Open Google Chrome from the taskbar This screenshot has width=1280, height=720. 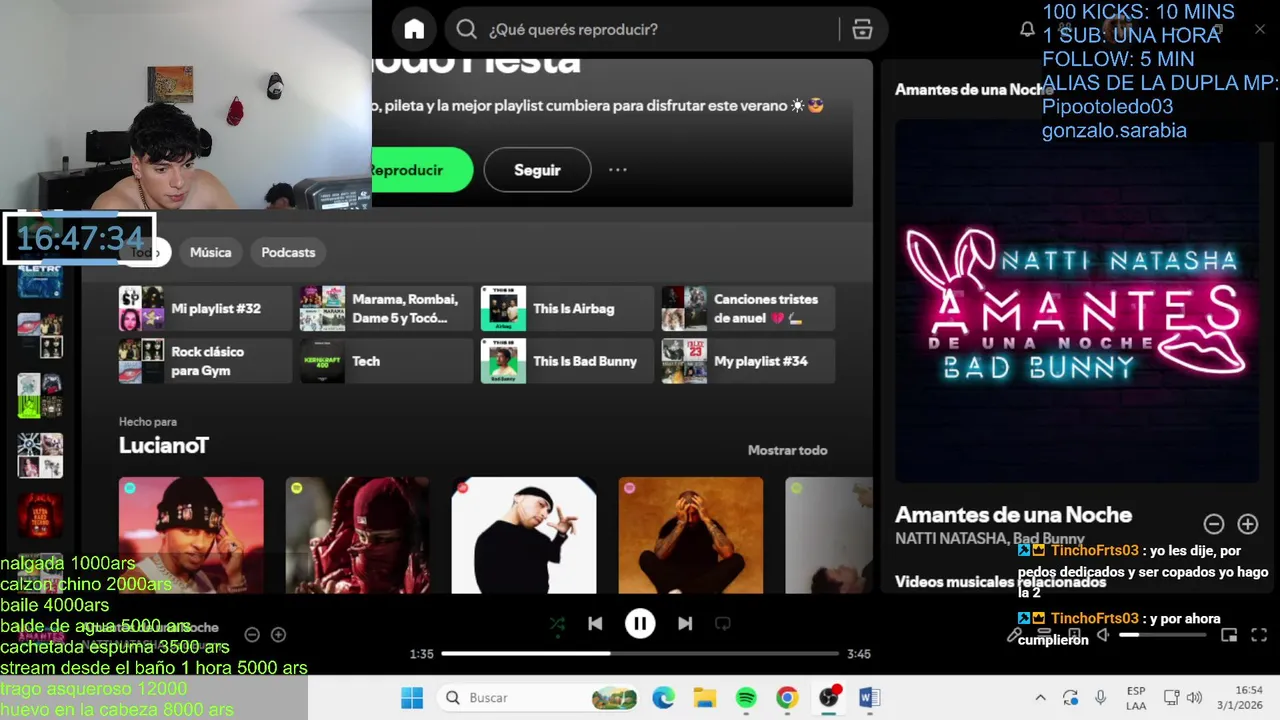[787, 697]
